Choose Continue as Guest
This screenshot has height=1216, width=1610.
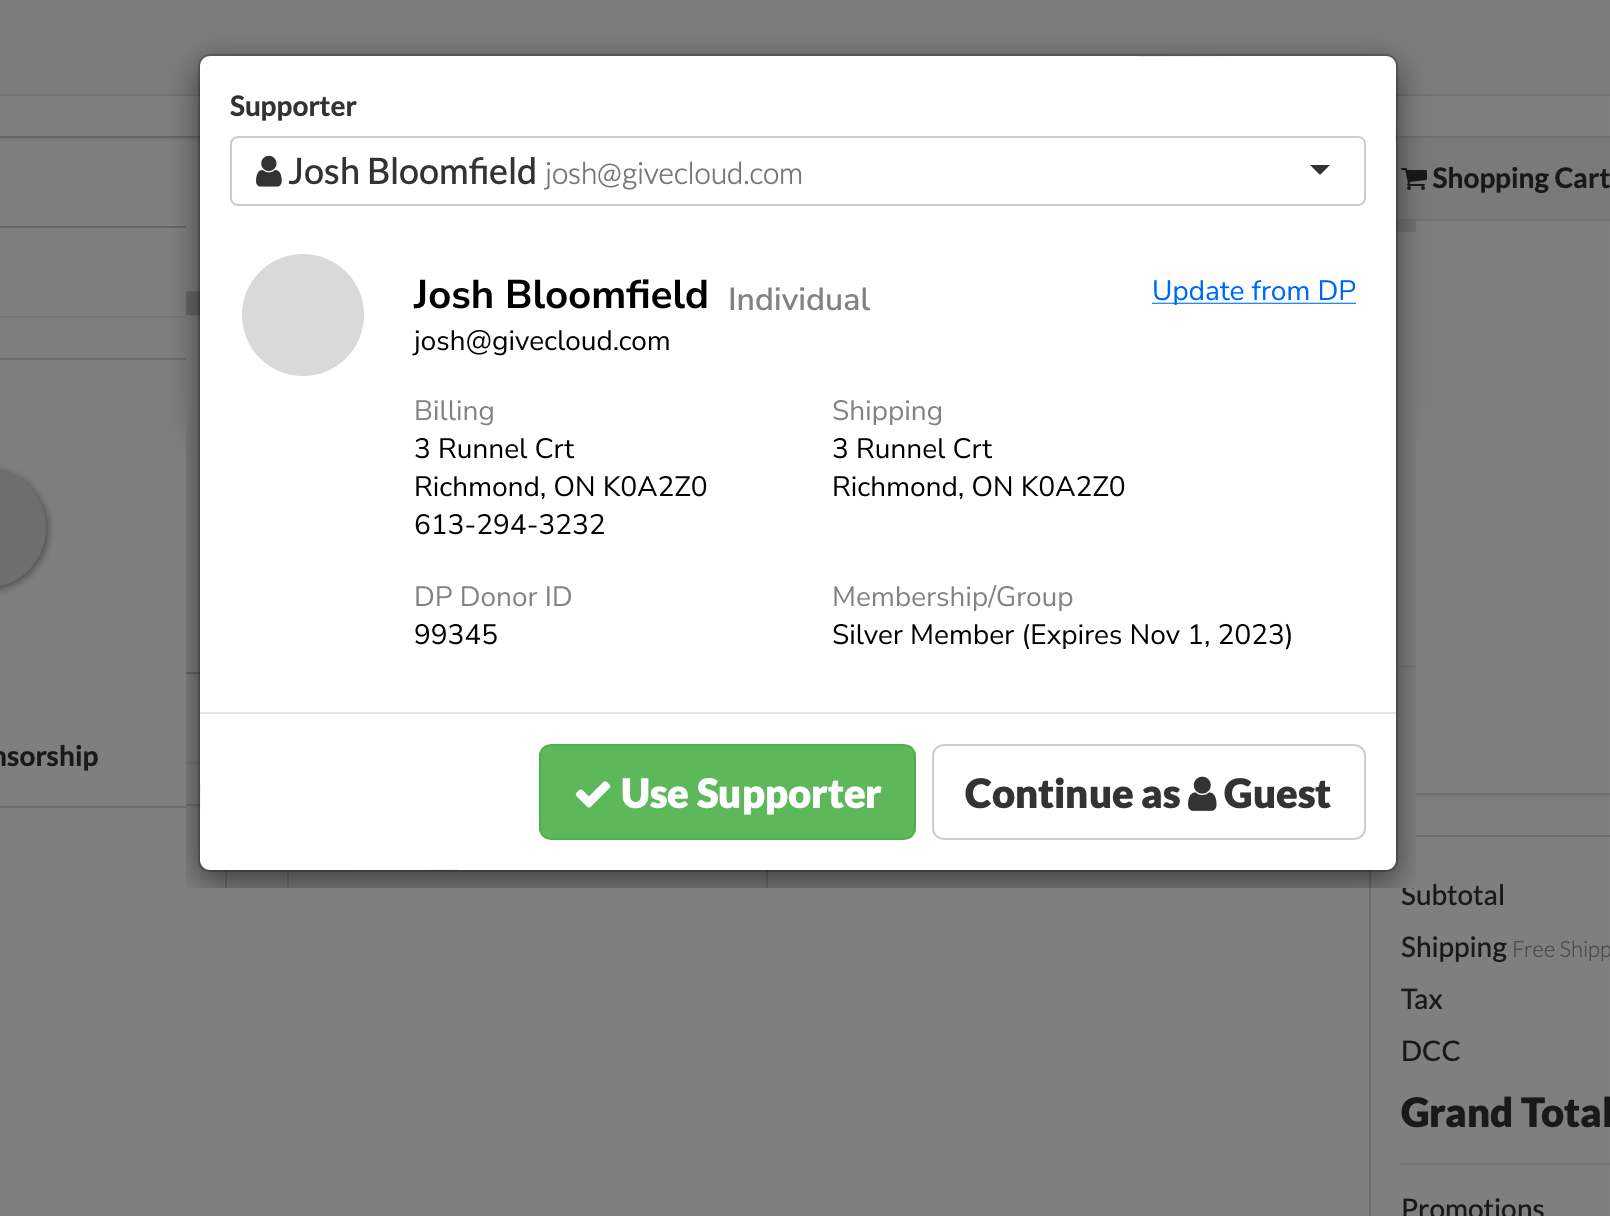pyautogui.click(x=1148, y=792)
